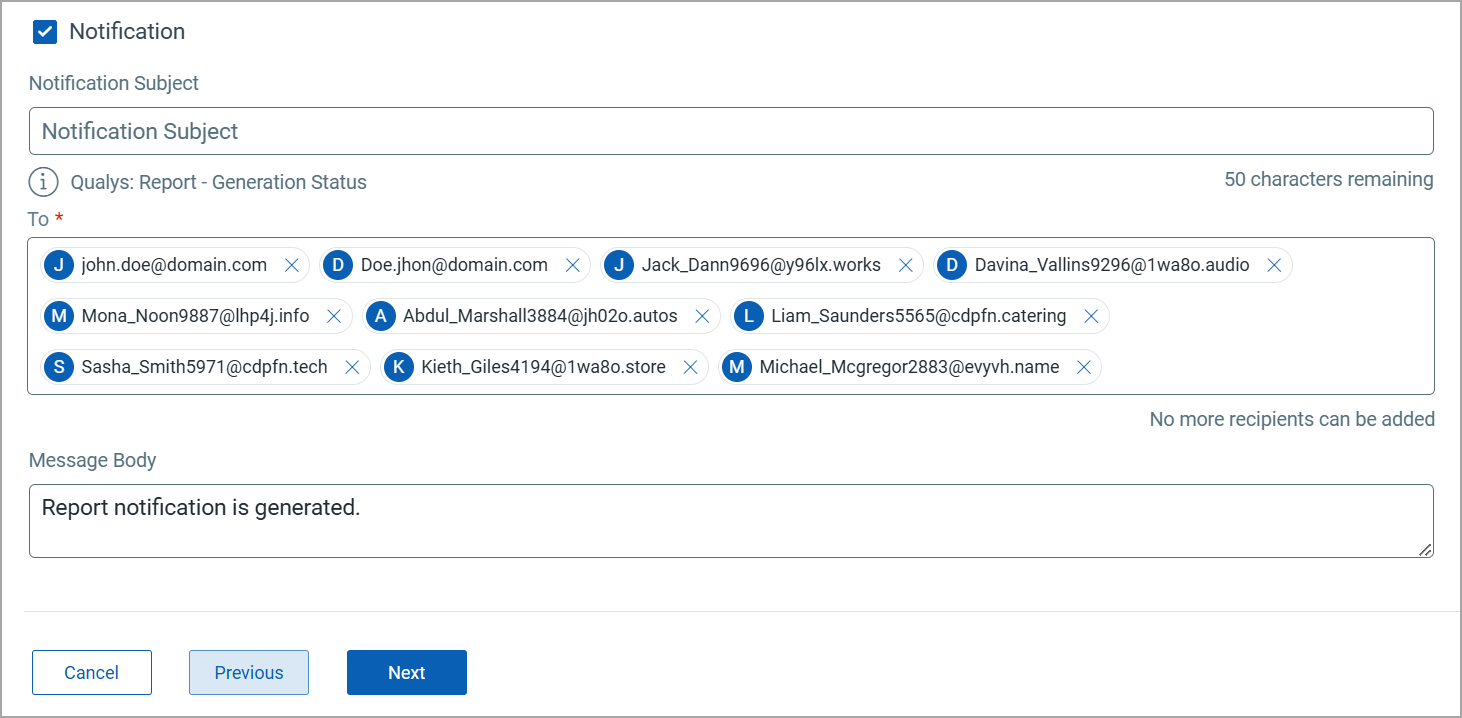Click the L avatar of Liam_Saunders5565

tap(749, 316)
